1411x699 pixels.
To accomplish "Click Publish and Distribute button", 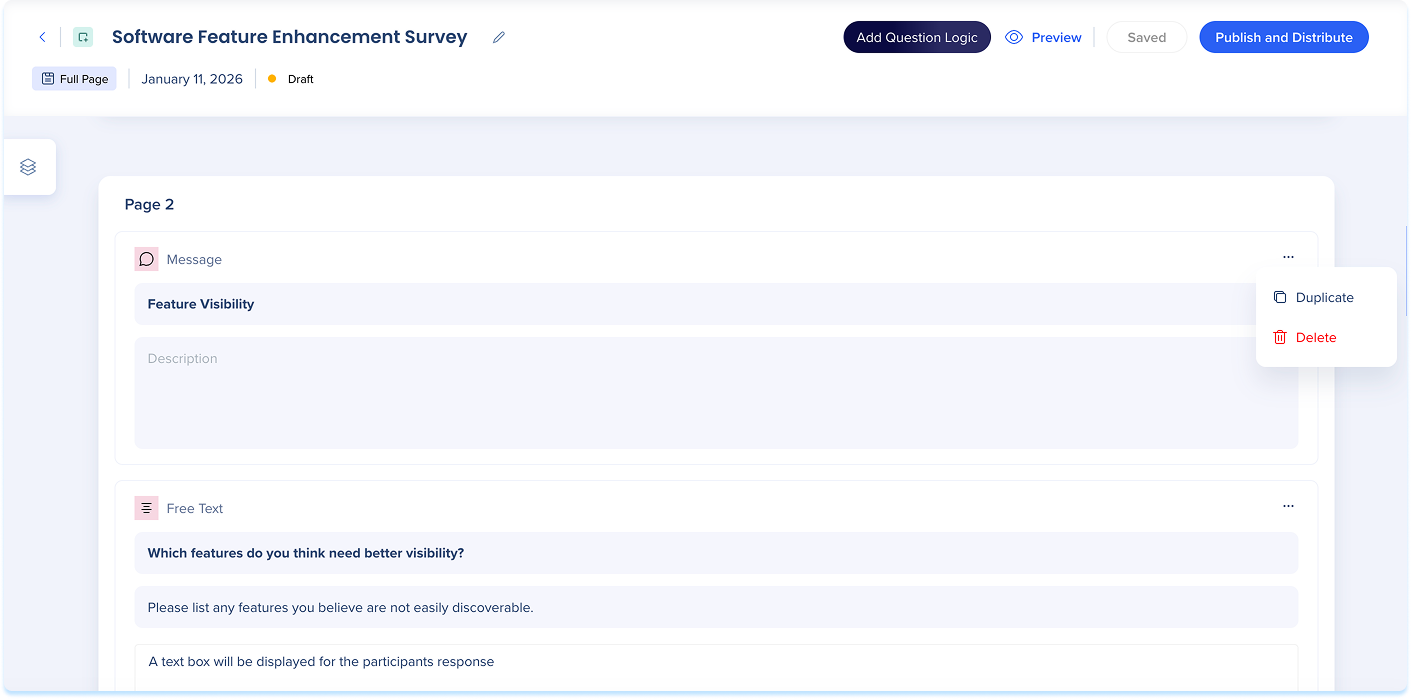I will (x=1284, y=37).
